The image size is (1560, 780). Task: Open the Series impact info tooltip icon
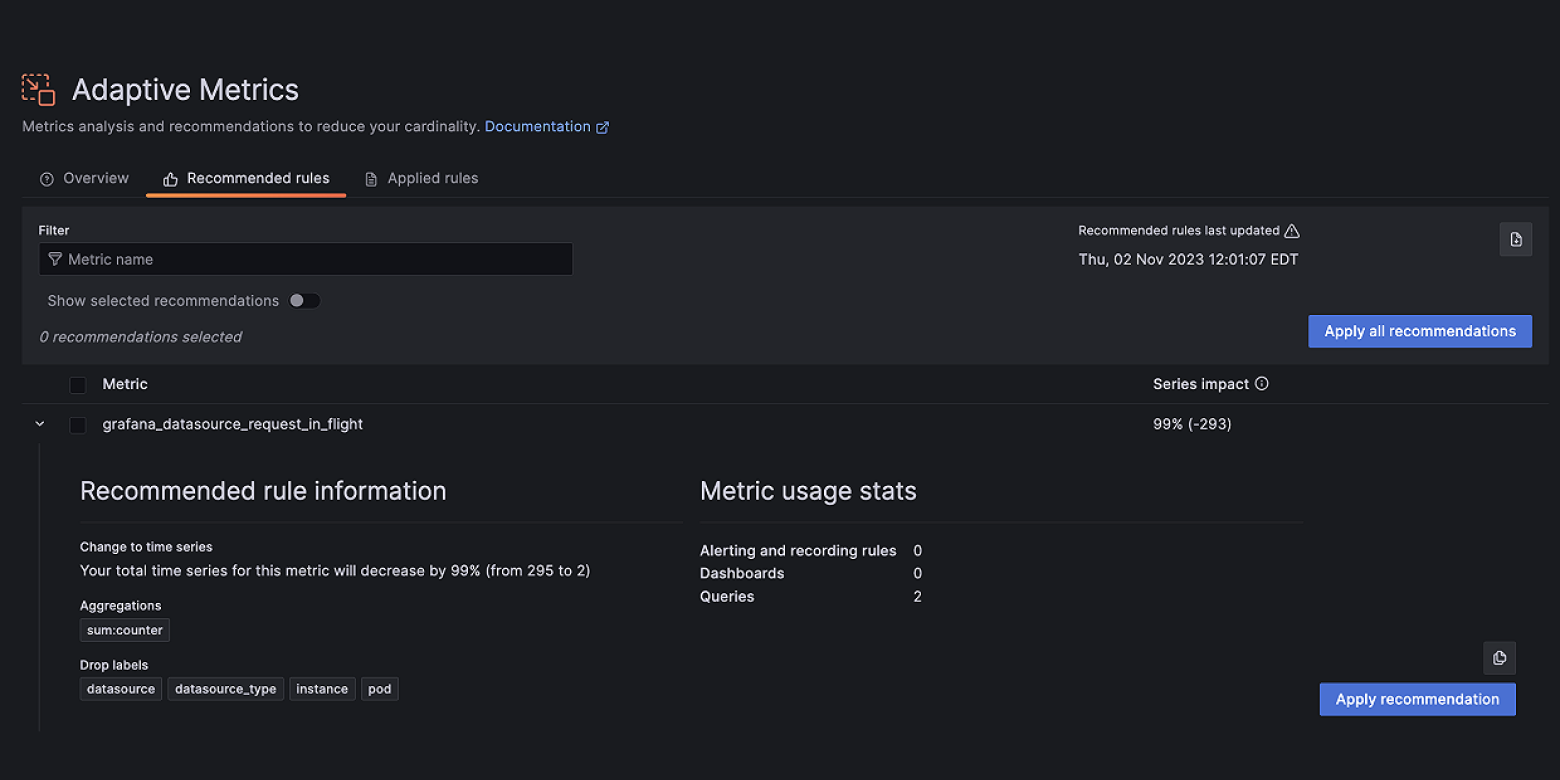pyautogui.click(x=1261, y=383)
